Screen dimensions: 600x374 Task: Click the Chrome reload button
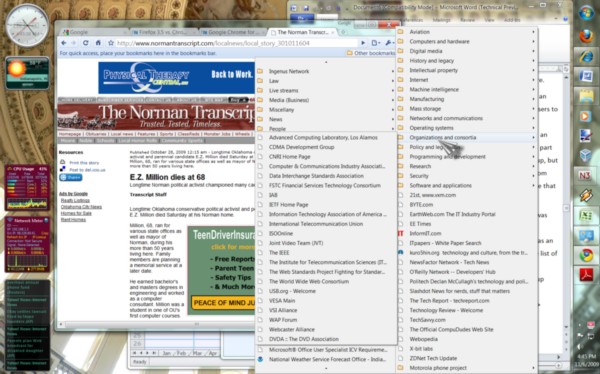85,43
